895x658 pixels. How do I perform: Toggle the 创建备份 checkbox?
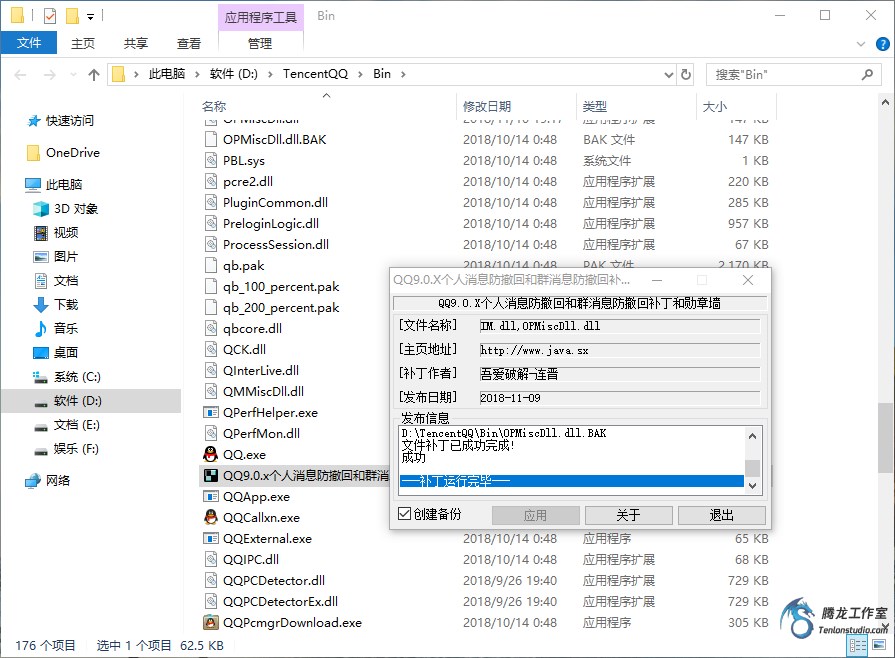pyautogui.click(x=404, y=514)
